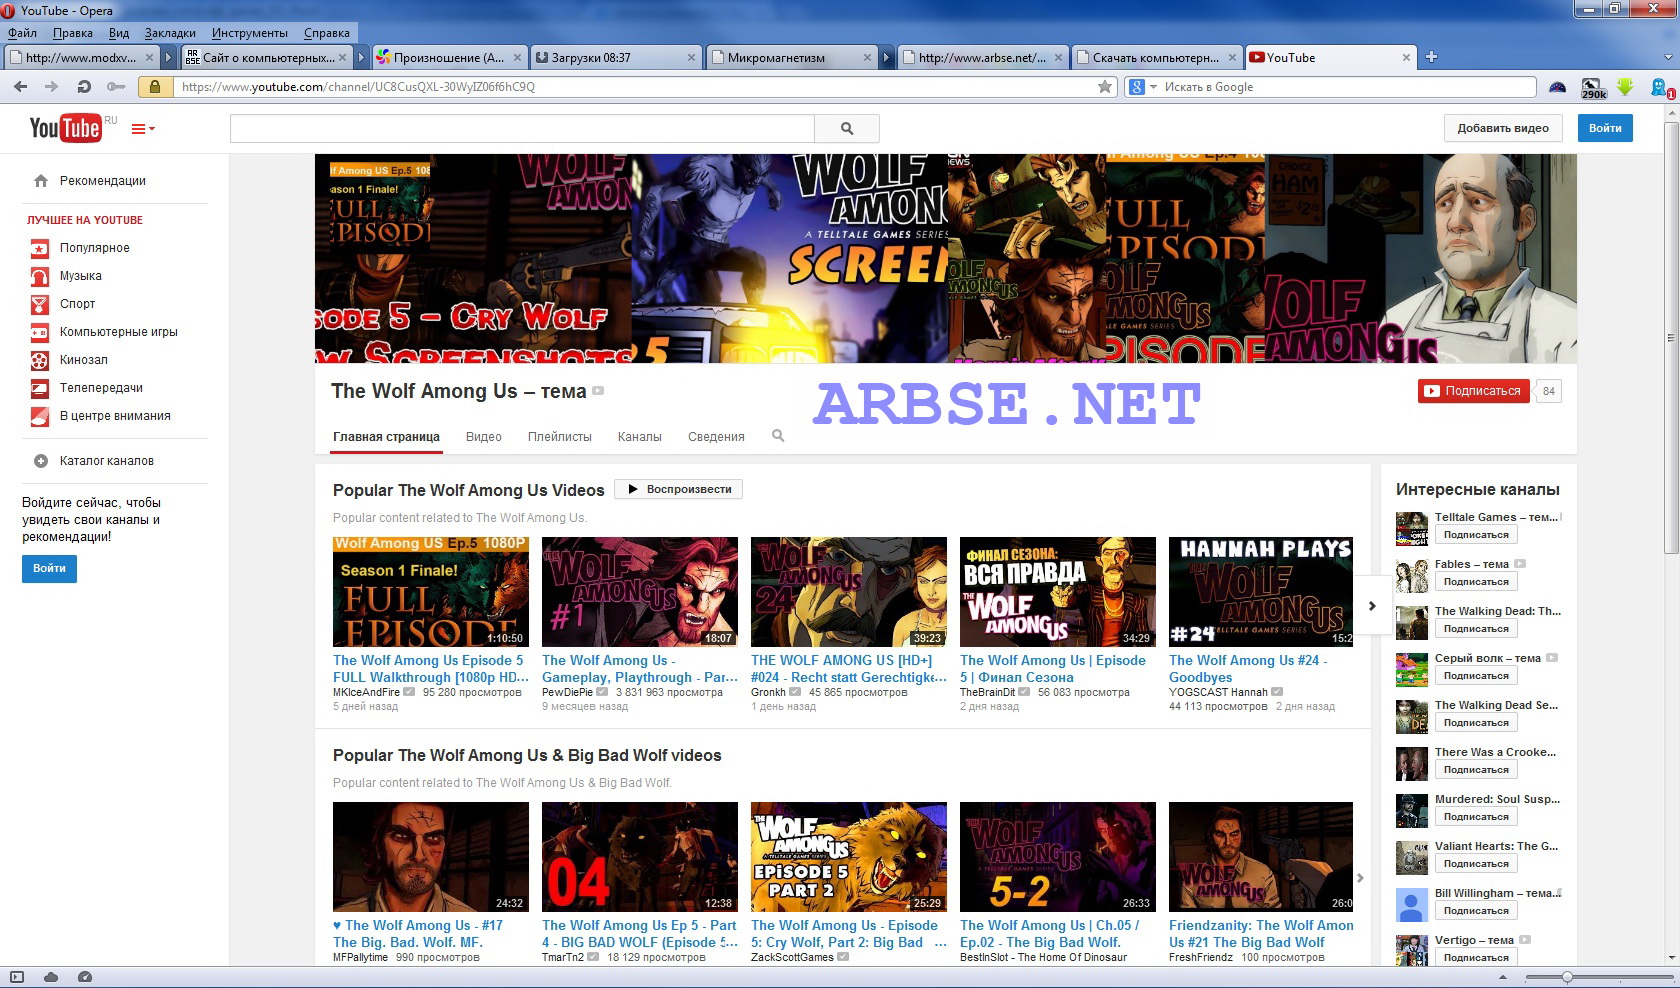Open Кинозал category in sidebar
This screenshot has width=1680, height=988.
[83, 360]
